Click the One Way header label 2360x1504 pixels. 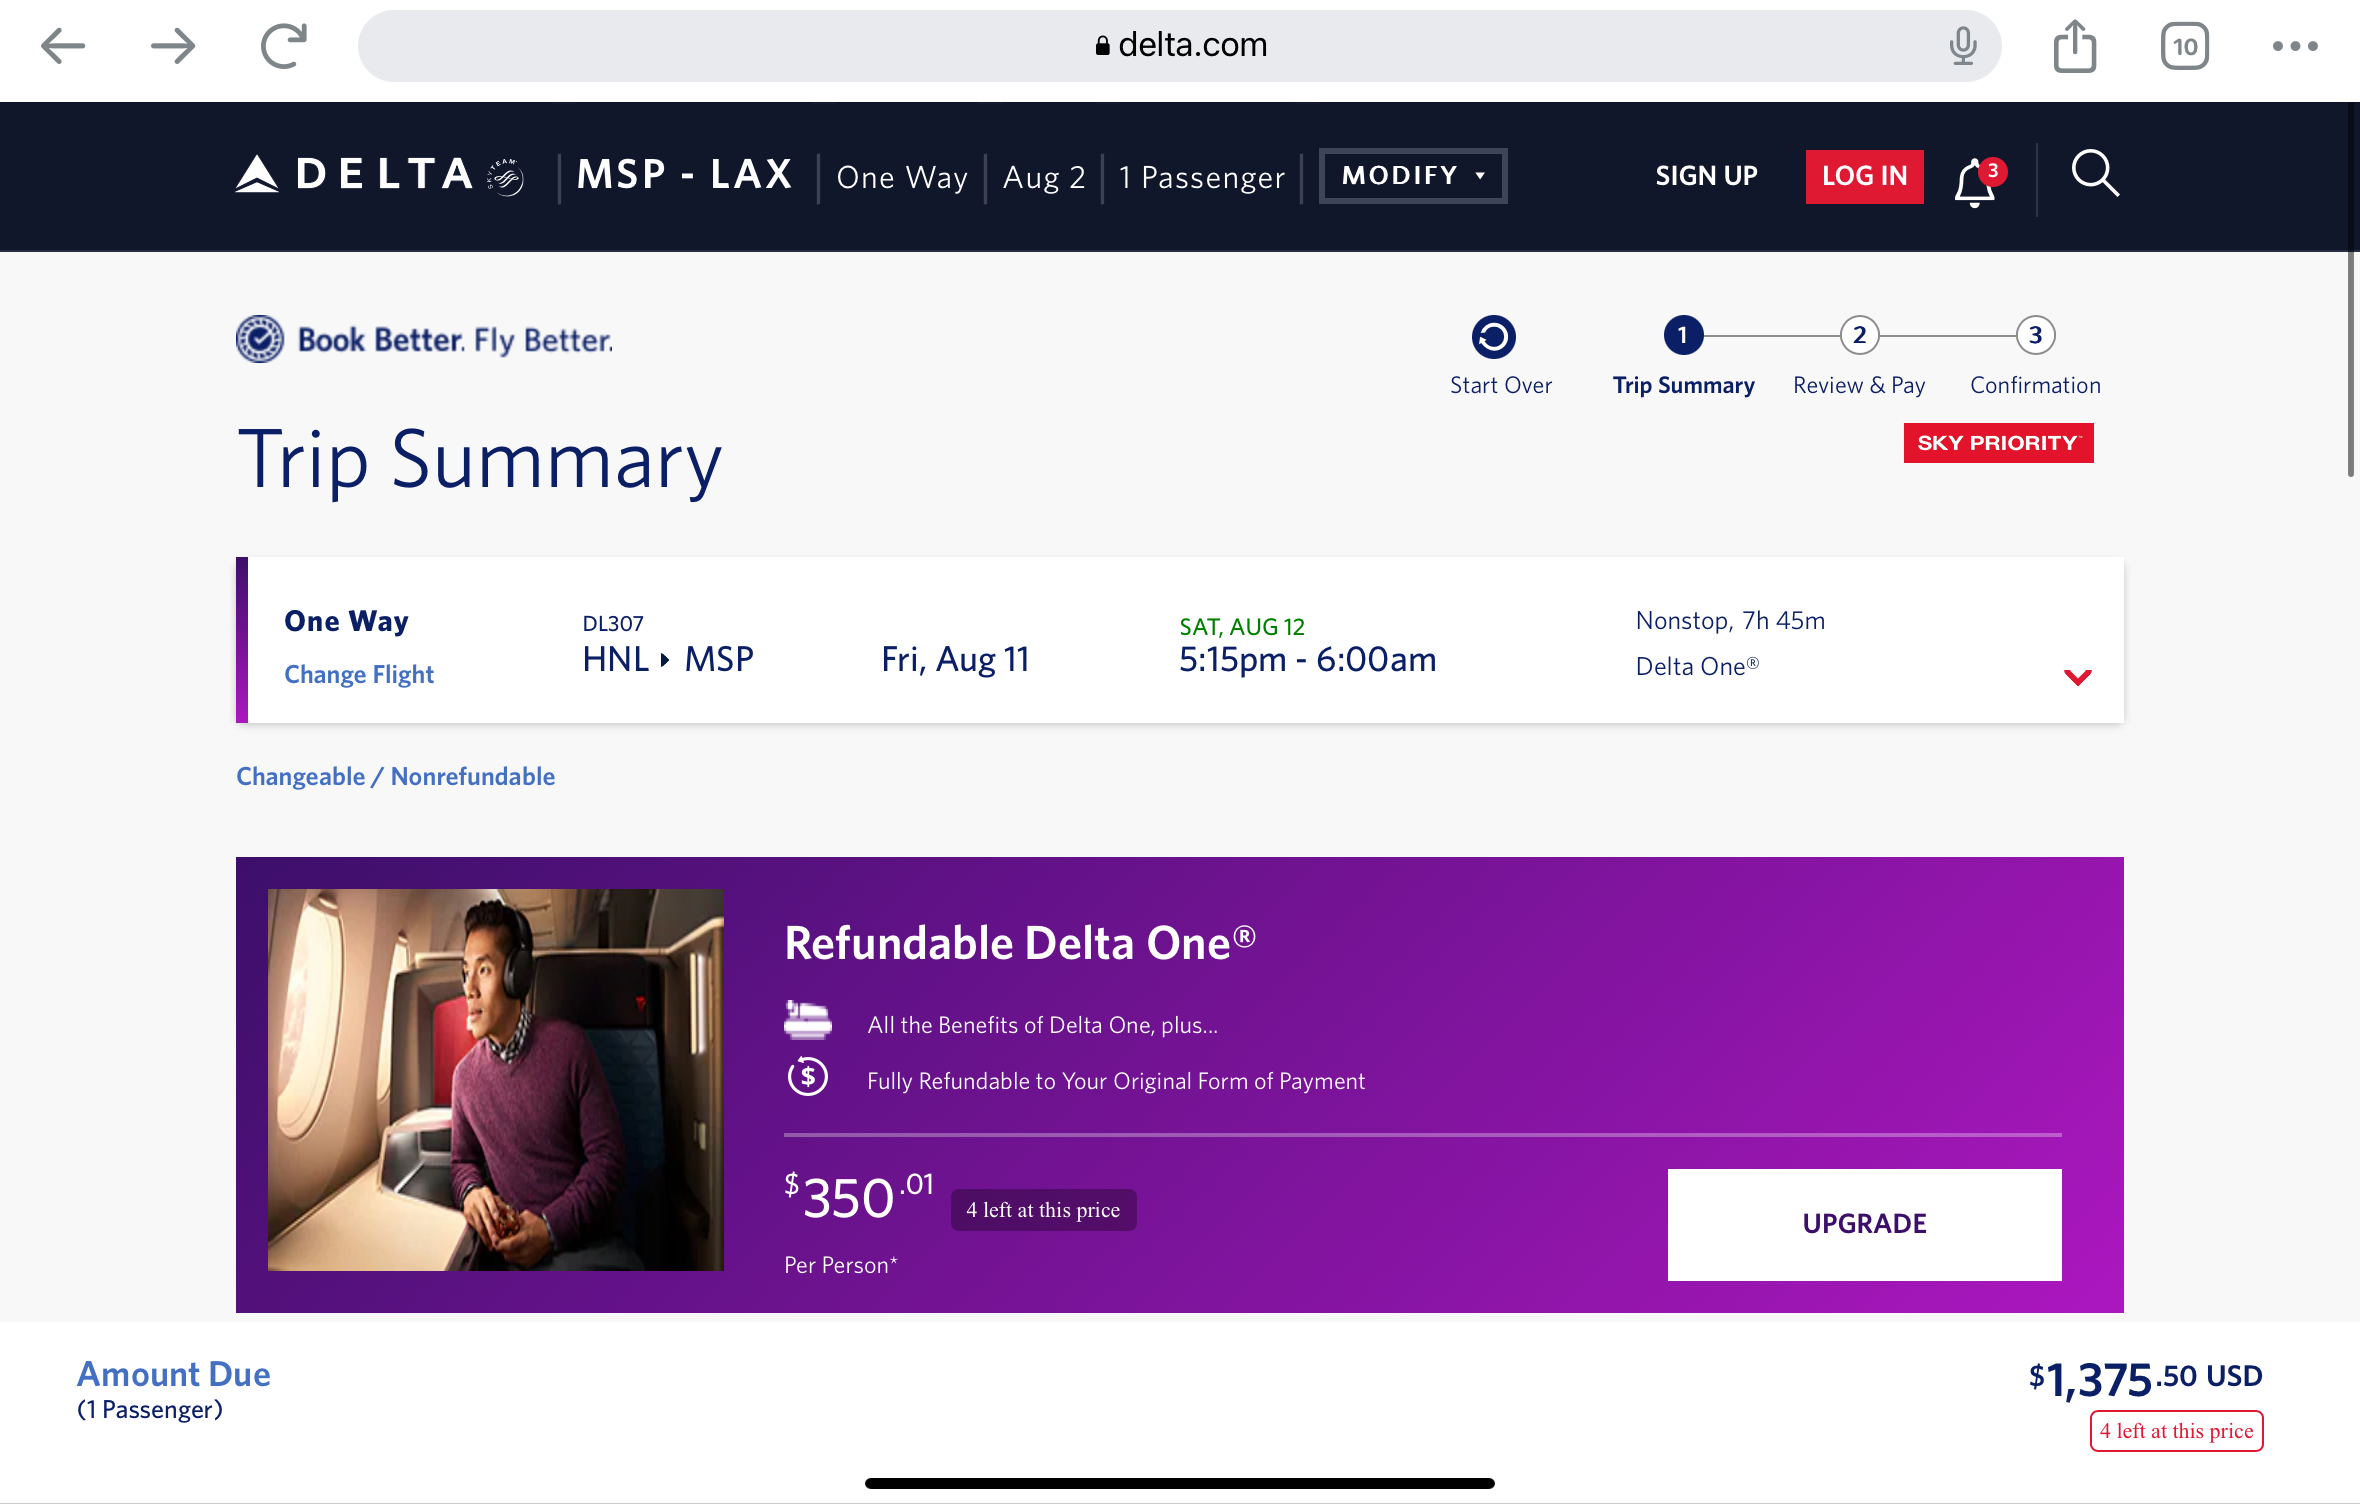click(902, 177)
